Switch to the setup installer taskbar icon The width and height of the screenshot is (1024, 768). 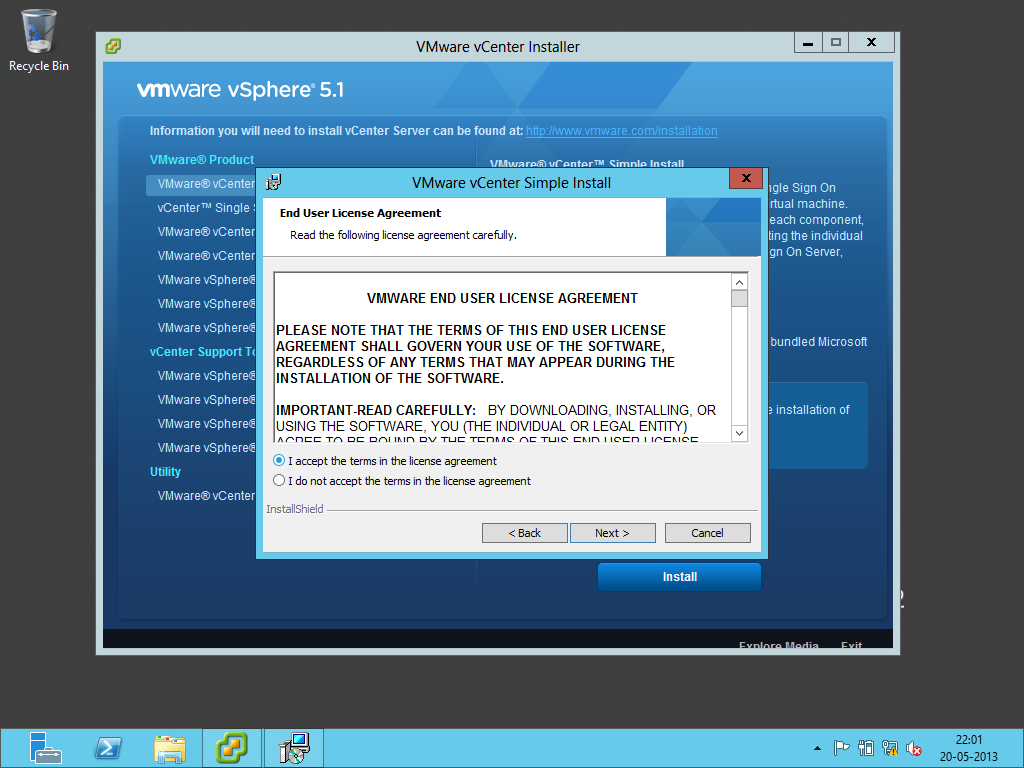pos(294,748)
